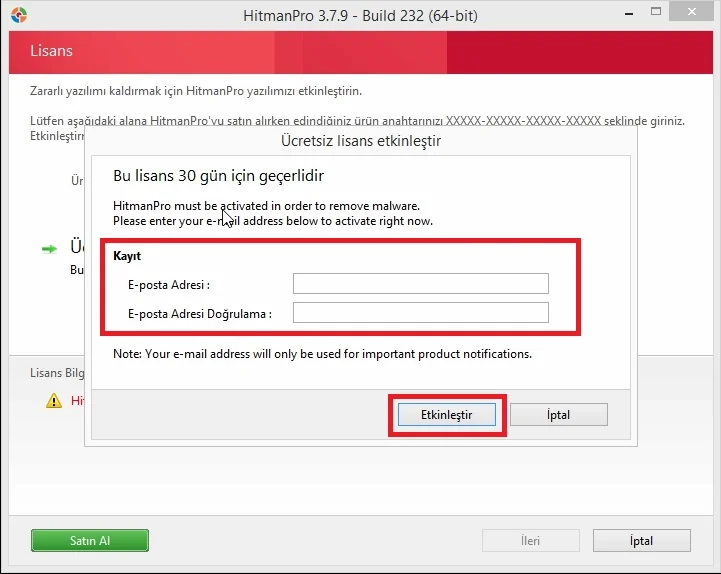Click the note about e-mail address usage
Image resolution: width=721 pixels, height=574 pixels.
(x=322, y=354)
